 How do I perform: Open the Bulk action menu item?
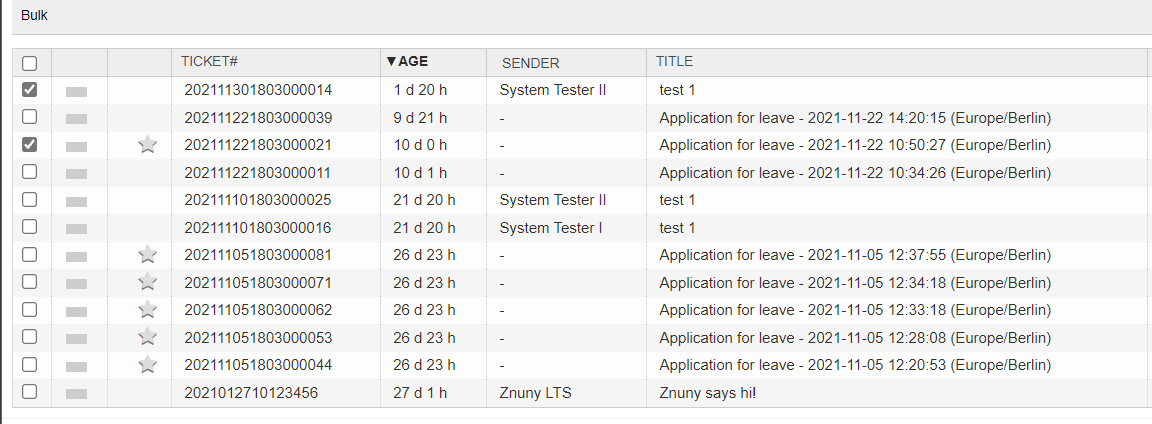tap(34, 16)
